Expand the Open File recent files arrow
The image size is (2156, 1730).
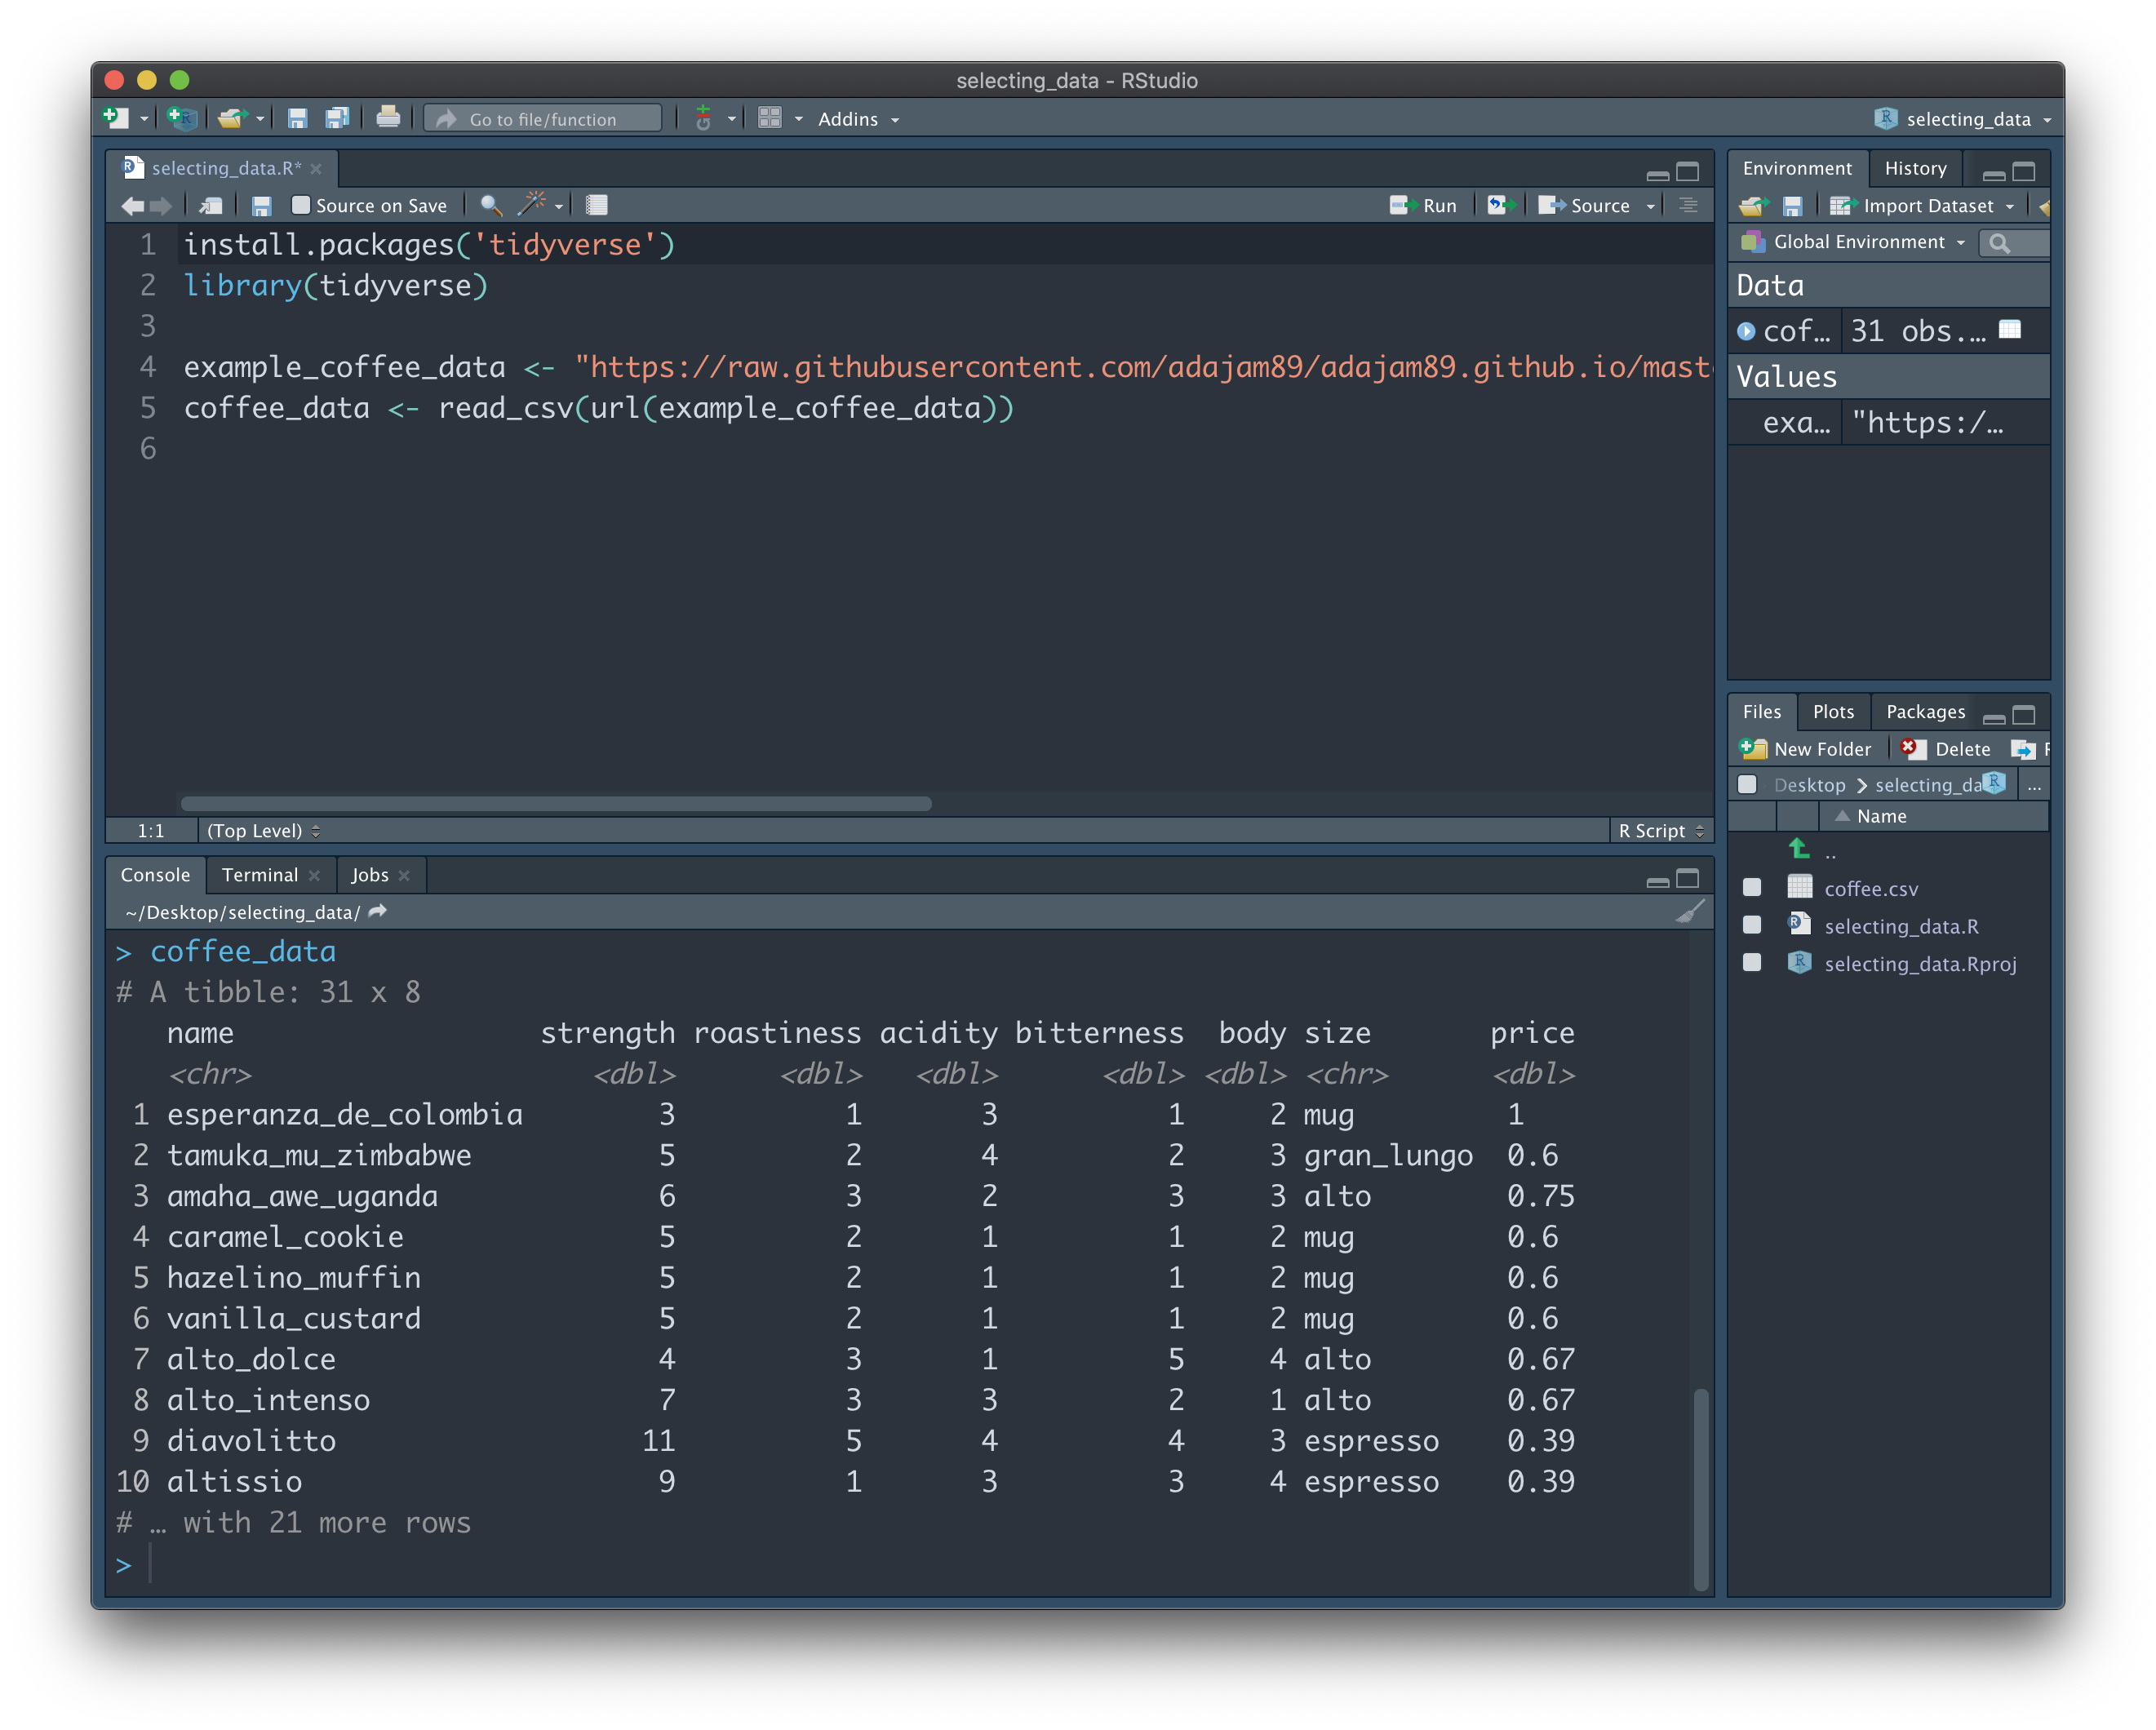point(261,119)
